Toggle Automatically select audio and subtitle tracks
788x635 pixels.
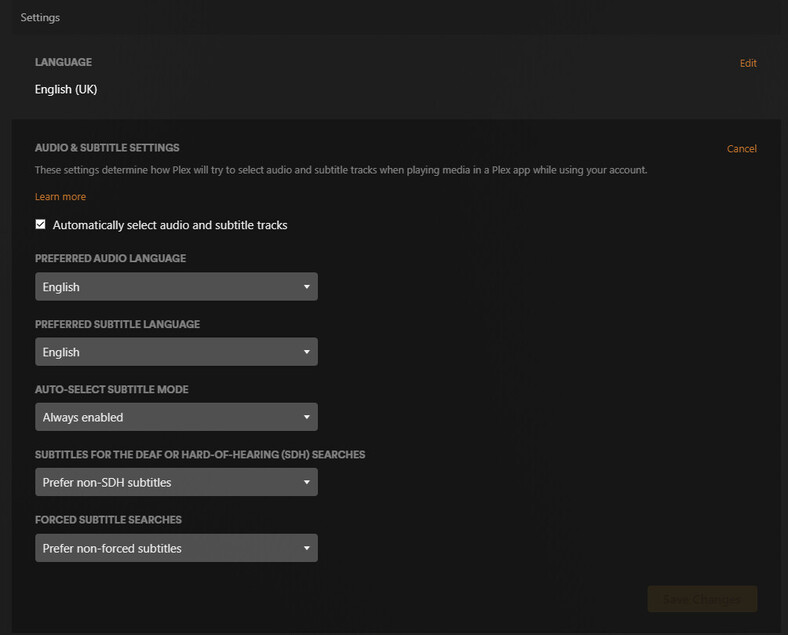41,225
